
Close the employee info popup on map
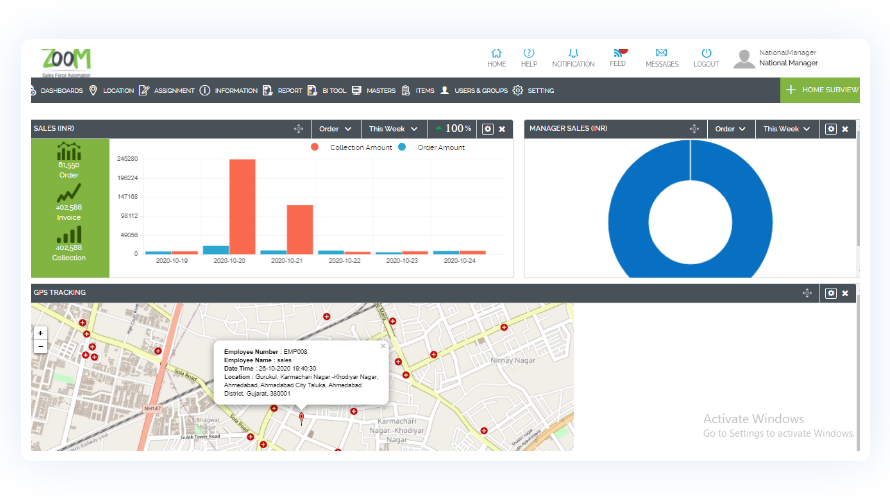point(382,346)
